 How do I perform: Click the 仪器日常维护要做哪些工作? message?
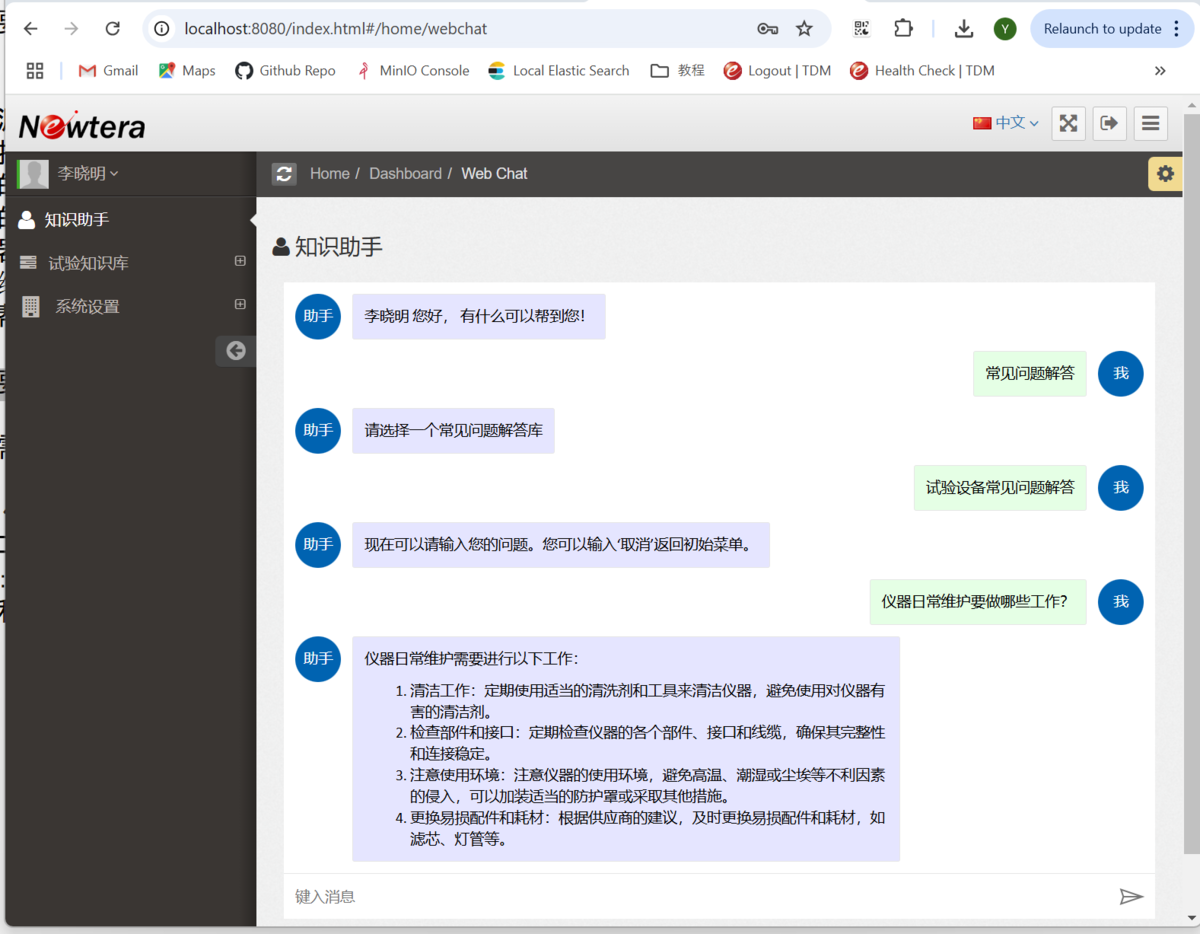[x=978, y=602]
